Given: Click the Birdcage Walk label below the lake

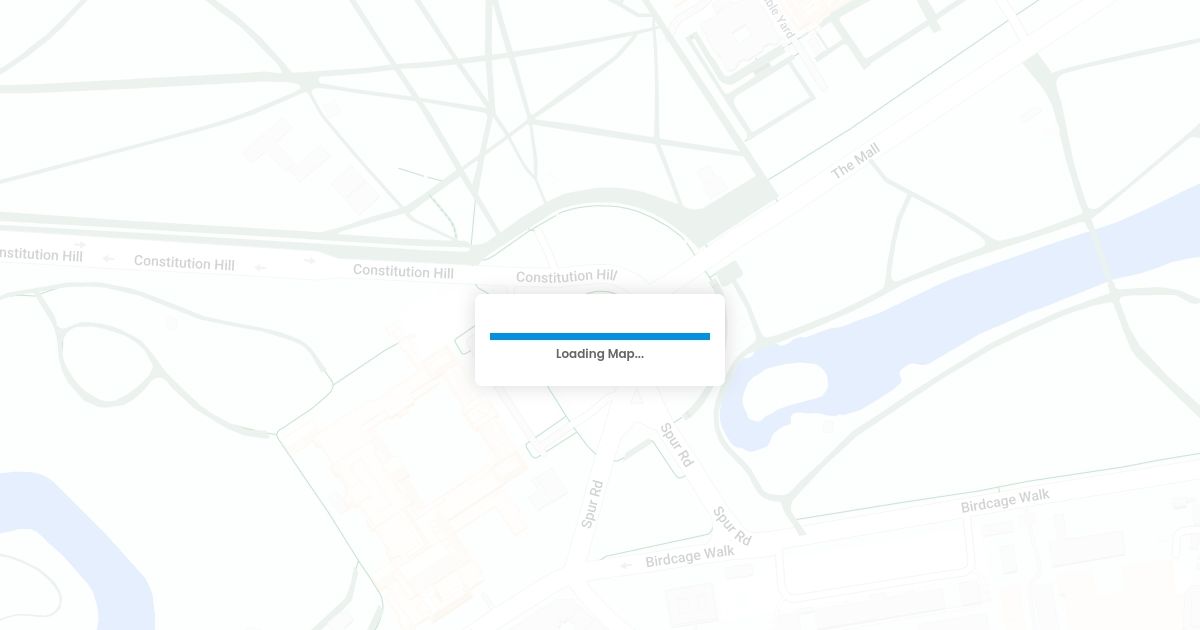Looking at the screenshot, I should (x=1005, y=500).
